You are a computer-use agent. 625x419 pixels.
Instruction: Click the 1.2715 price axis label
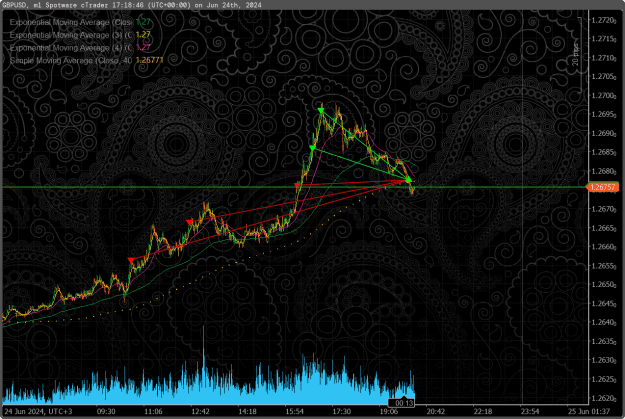(603, 39)
